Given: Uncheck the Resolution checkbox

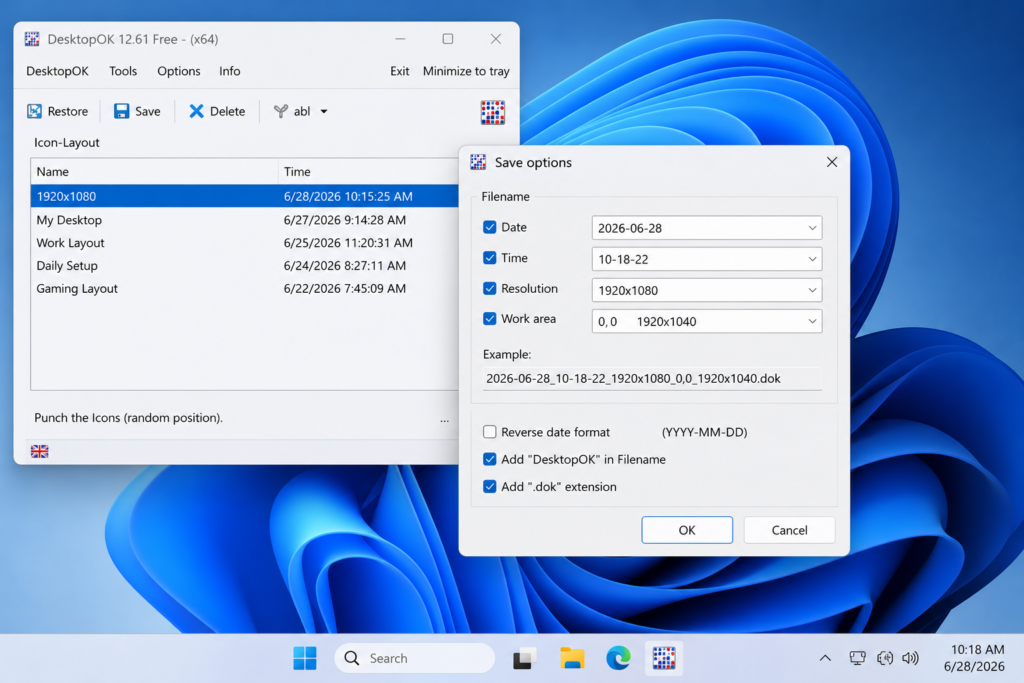Looking at the screenshot, I should 490,288.
